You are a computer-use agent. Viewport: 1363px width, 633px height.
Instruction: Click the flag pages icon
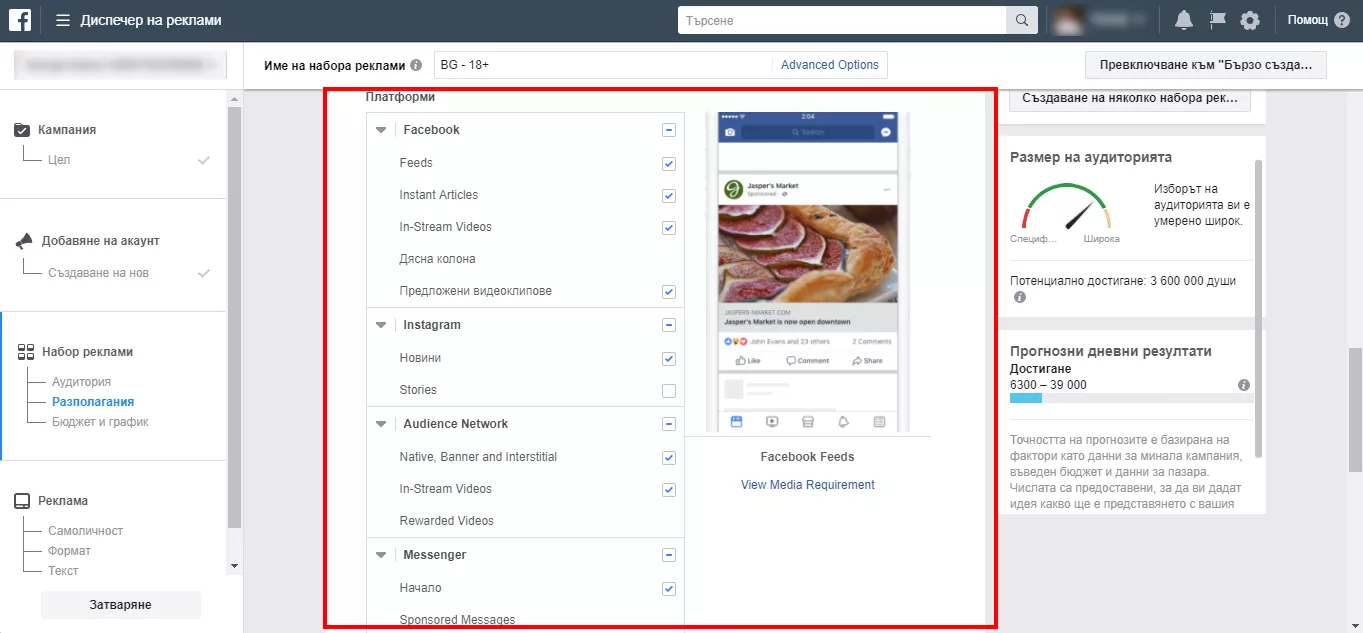[x=1217, y=20]
